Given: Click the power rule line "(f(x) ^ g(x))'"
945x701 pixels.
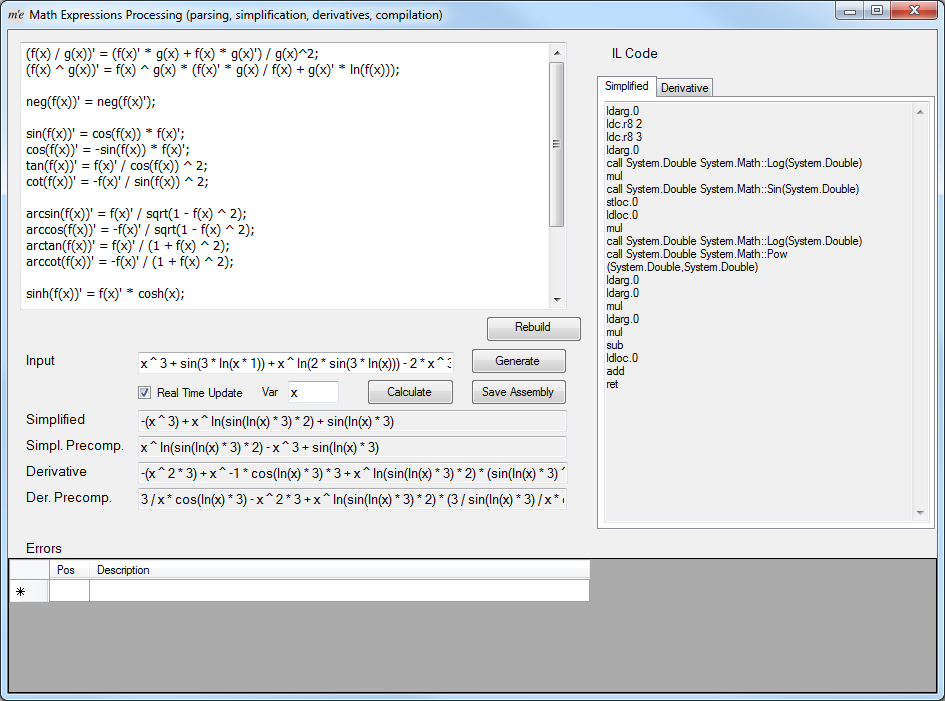Looking at the screenshot, I should tap(212, 70).
